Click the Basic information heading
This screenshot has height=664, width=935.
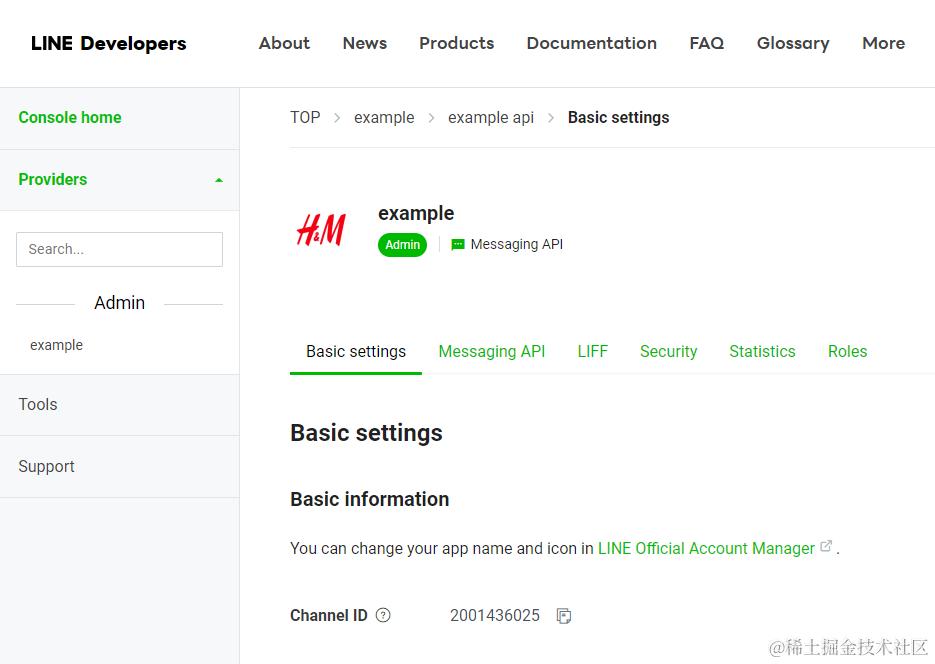click(x=370, y=499)
